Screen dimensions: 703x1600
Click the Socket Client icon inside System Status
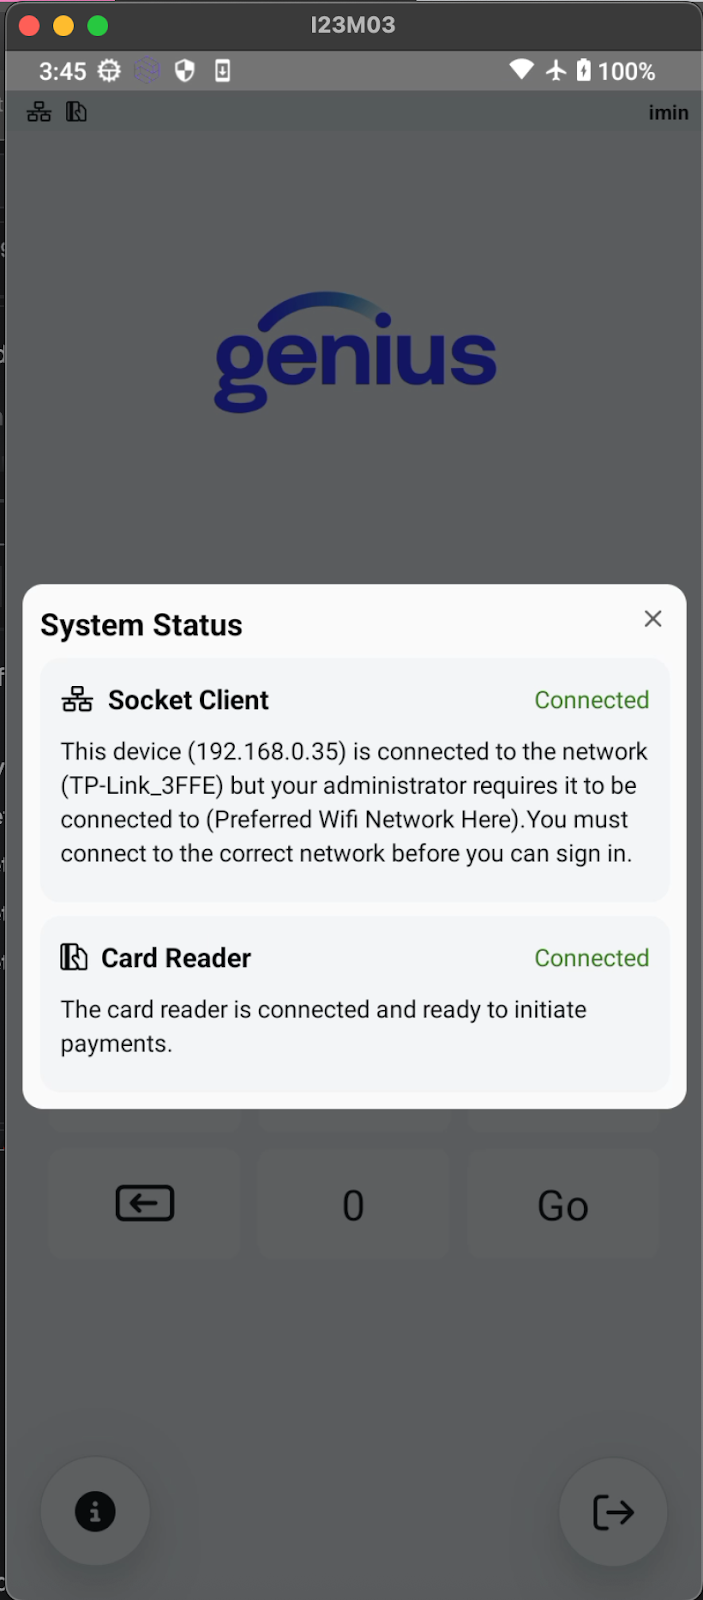[77, 699]
